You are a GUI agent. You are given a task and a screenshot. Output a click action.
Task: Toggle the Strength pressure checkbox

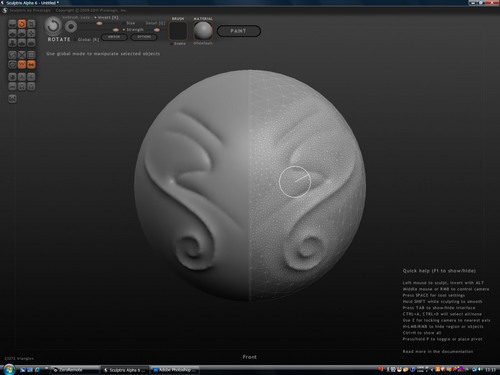[133, 30]
